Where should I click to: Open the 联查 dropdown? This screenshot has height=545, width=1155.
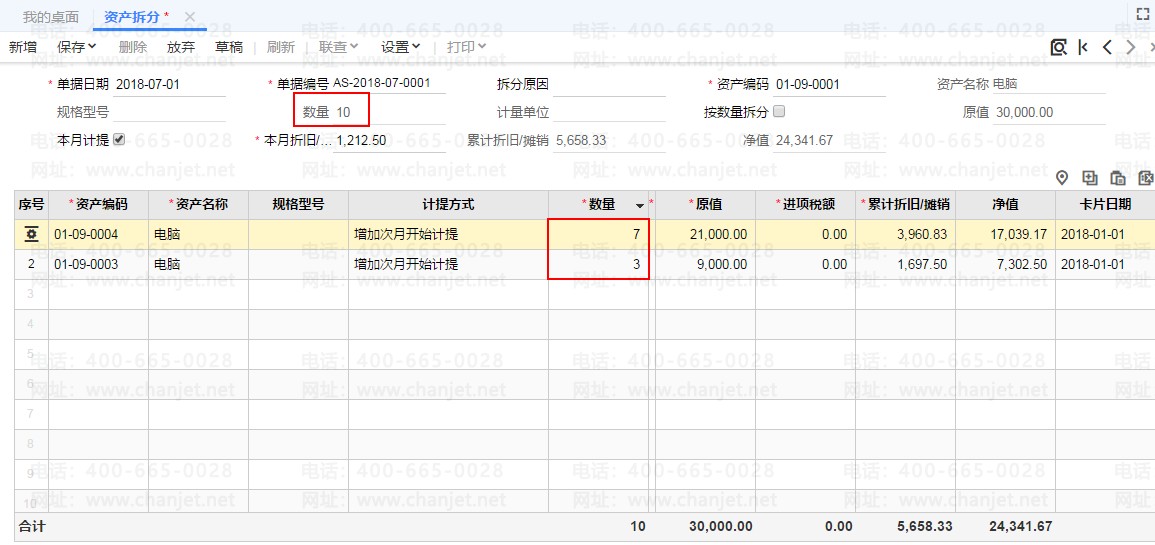[338, 47]
